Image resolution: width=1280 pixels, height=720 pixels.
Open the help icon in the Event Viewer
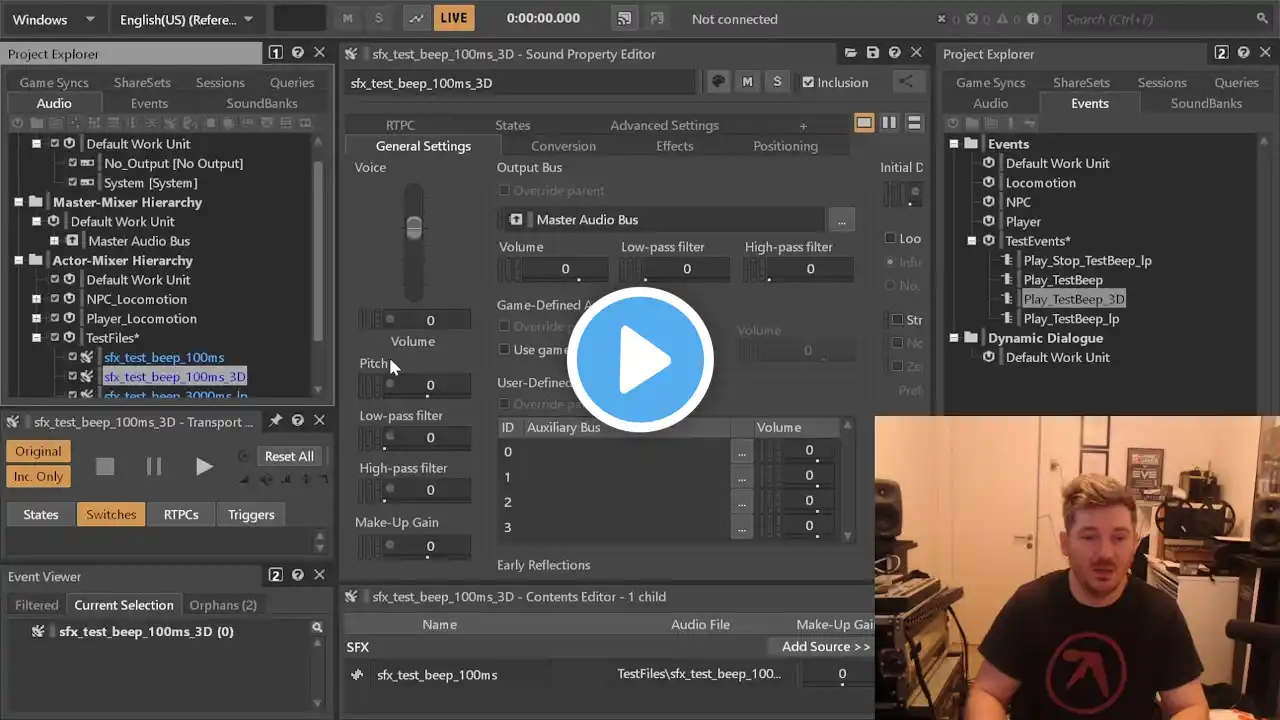coord(297,575)
